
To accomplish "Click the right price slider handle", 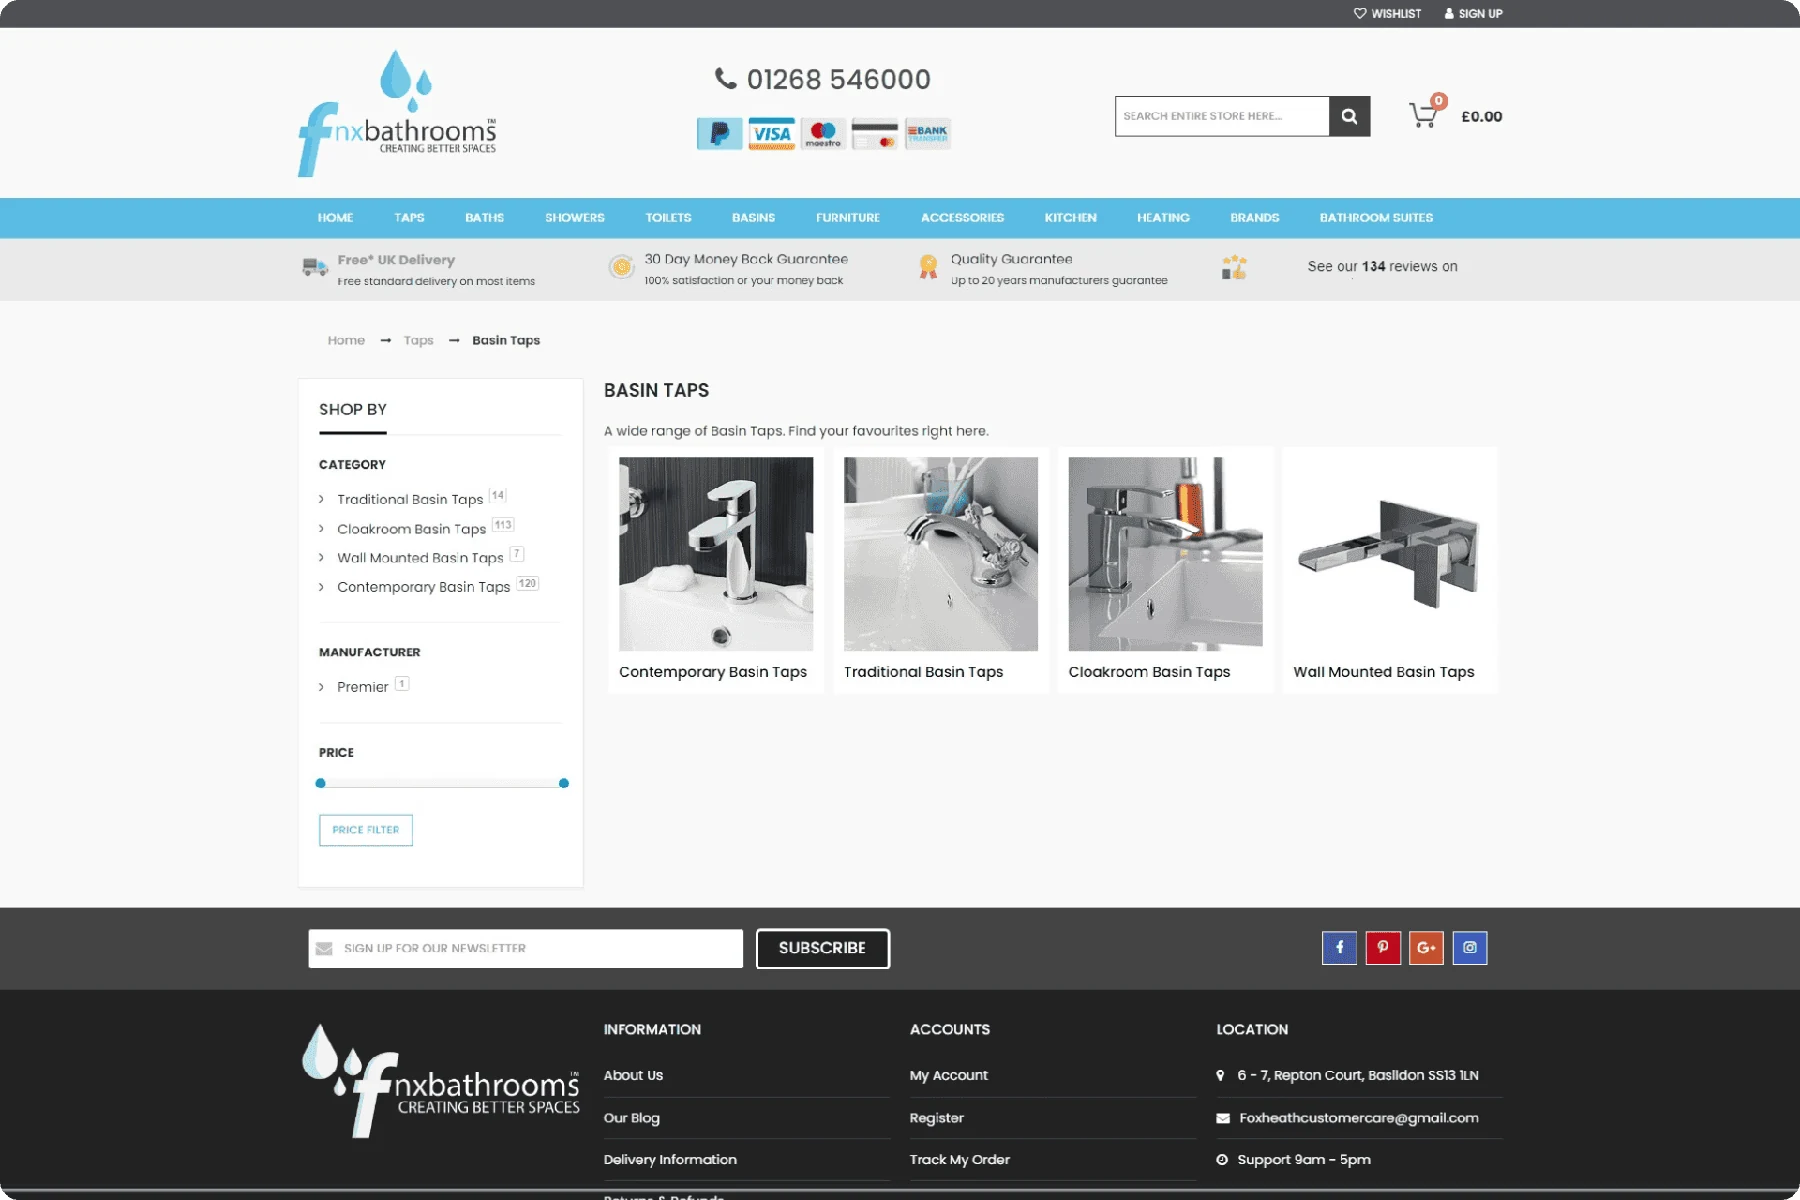I will pos(564,783).
